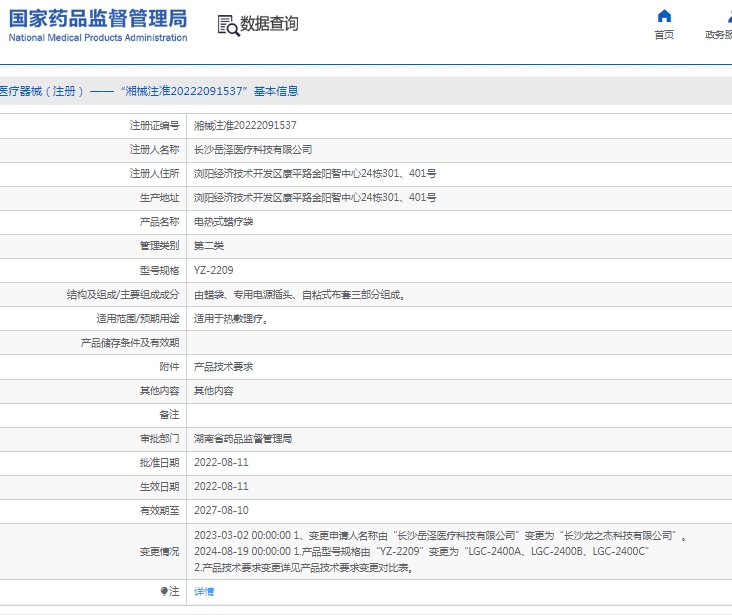Open the 首页 home icon
The height and width of the screenshot is (615, 732).
coord(664,16)
